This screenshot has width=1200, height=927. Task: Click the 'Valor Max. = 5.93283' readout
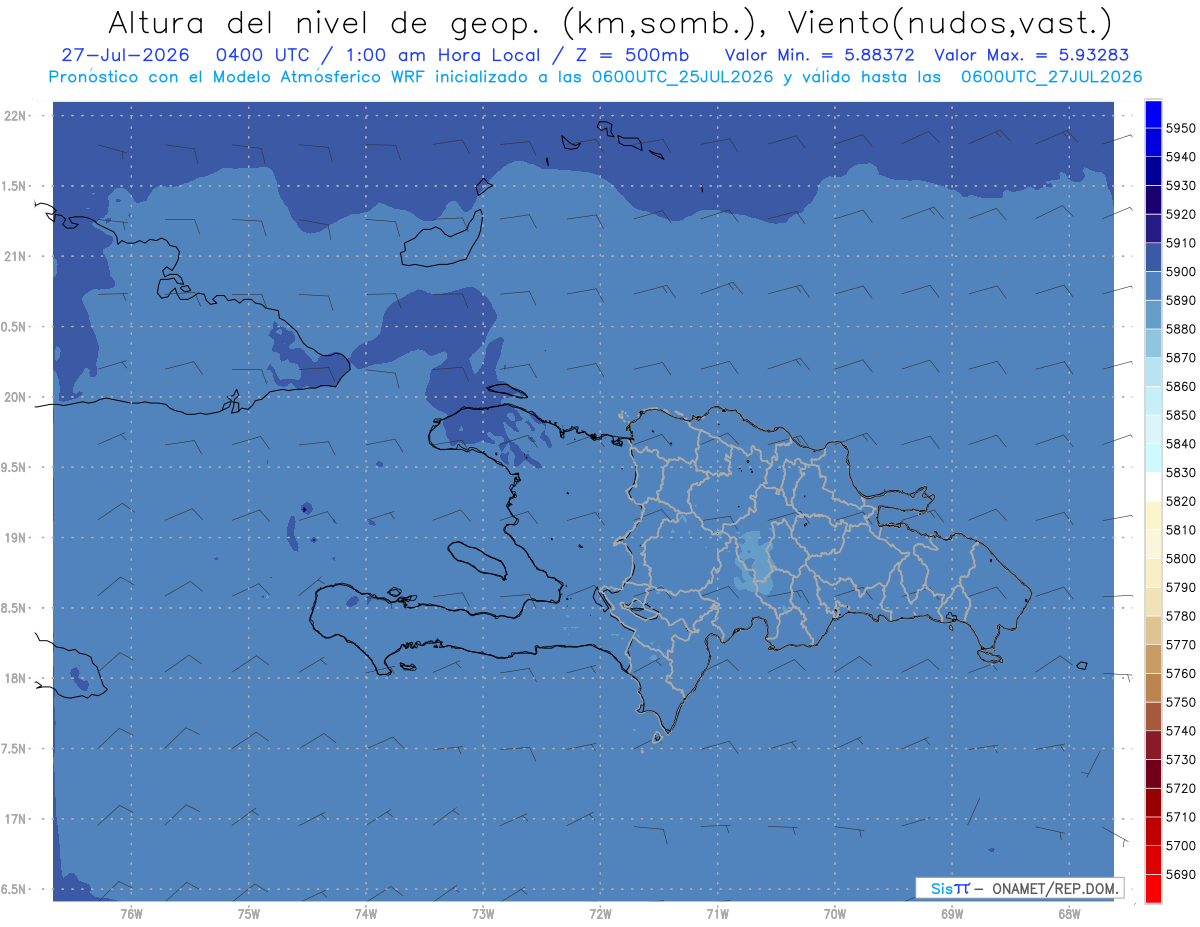point(1032,55)
